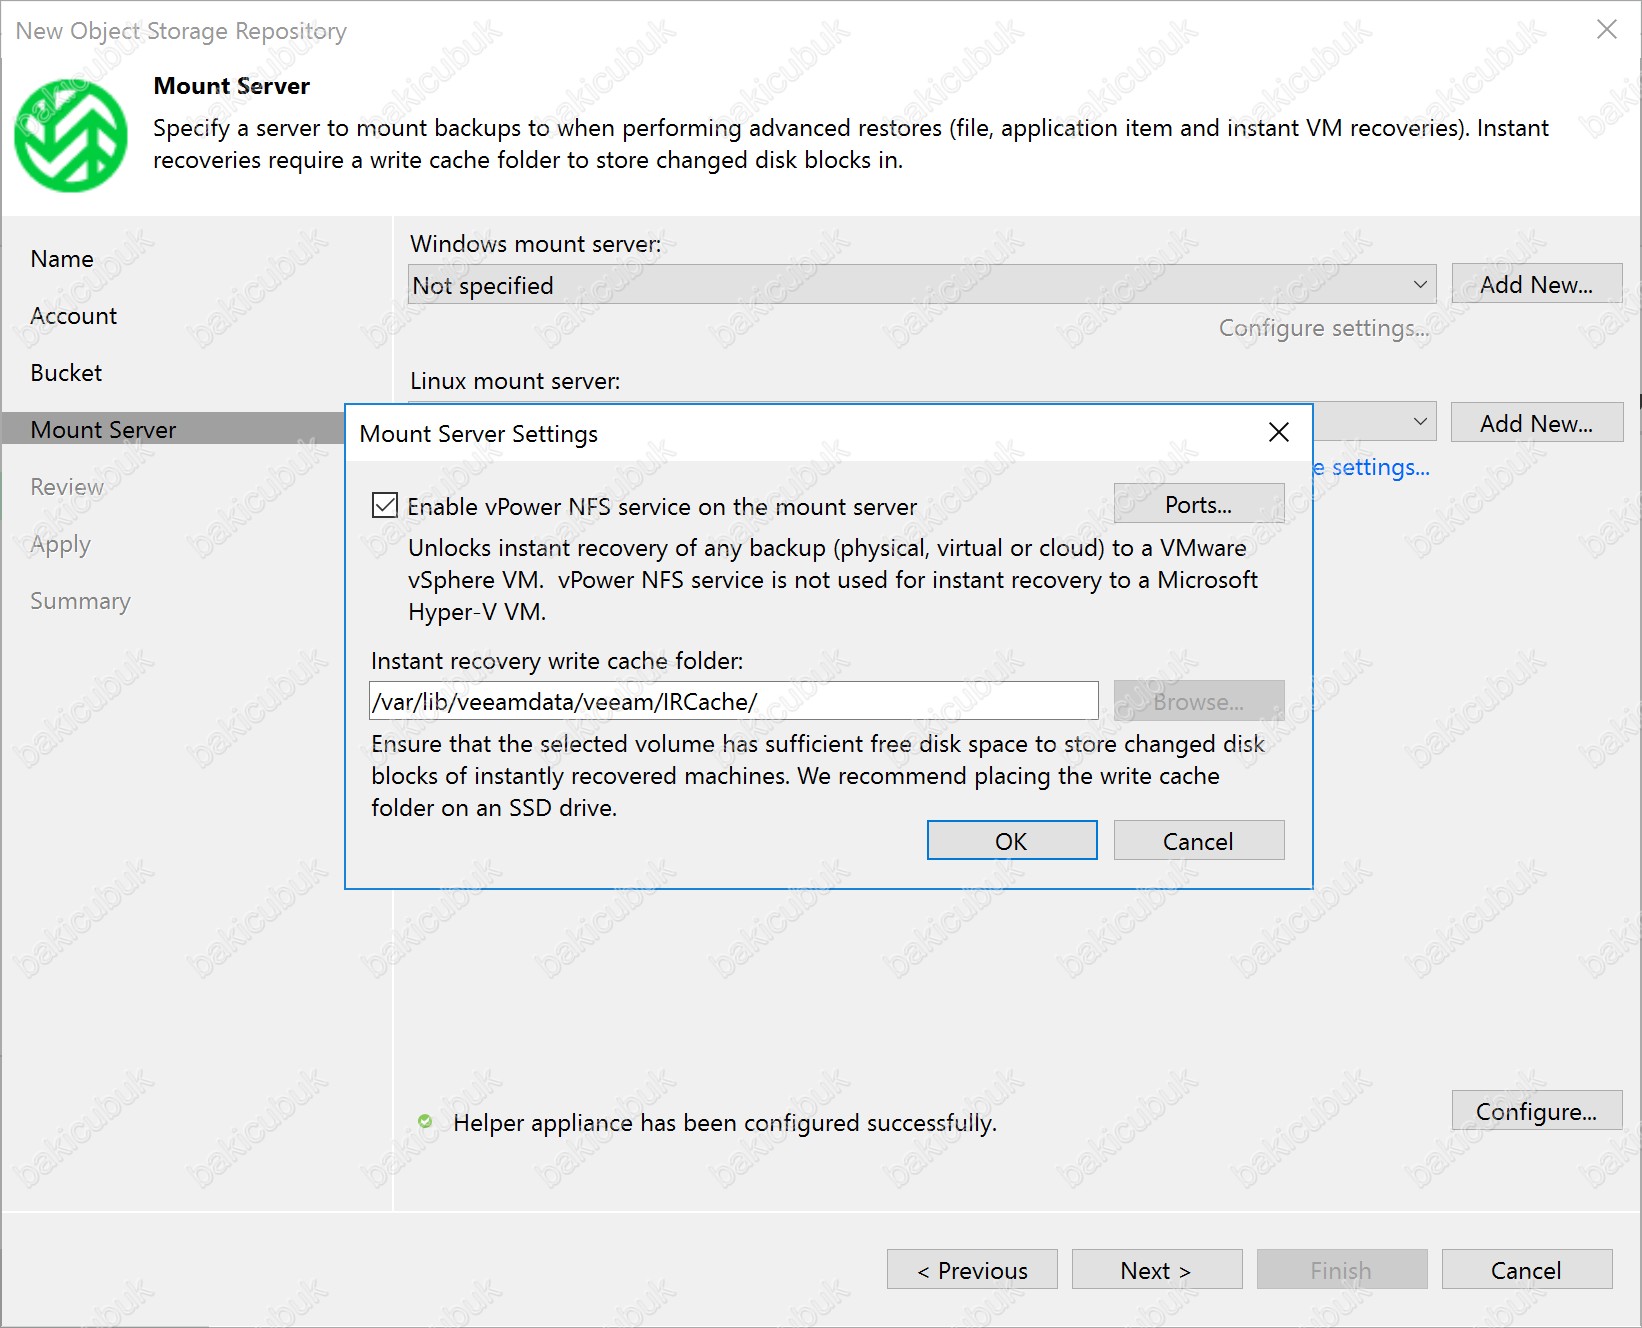Viewport: 1642px width, 1328px height.
Task: Close the Mount Server Settings dialog
Action: pyautogui.click(x=1278, y=432)
